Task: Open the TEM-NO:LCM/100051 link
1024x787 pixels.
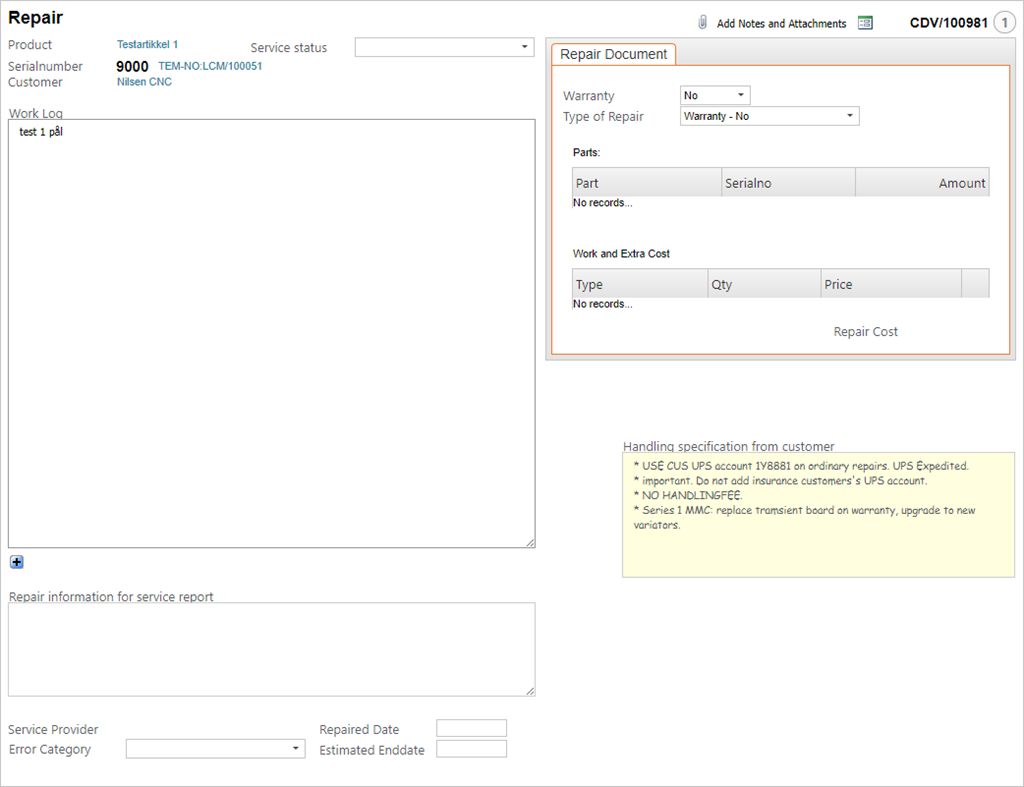Action: click(210, 66)
